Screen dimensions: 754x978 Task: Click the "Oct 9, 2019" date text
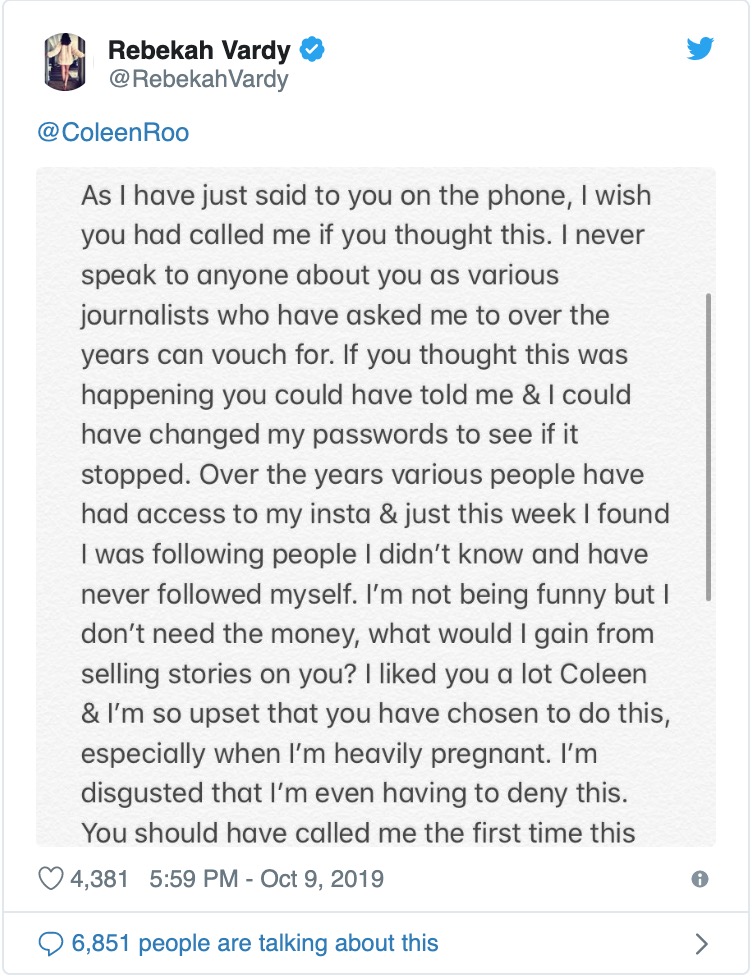click(321, 880)
